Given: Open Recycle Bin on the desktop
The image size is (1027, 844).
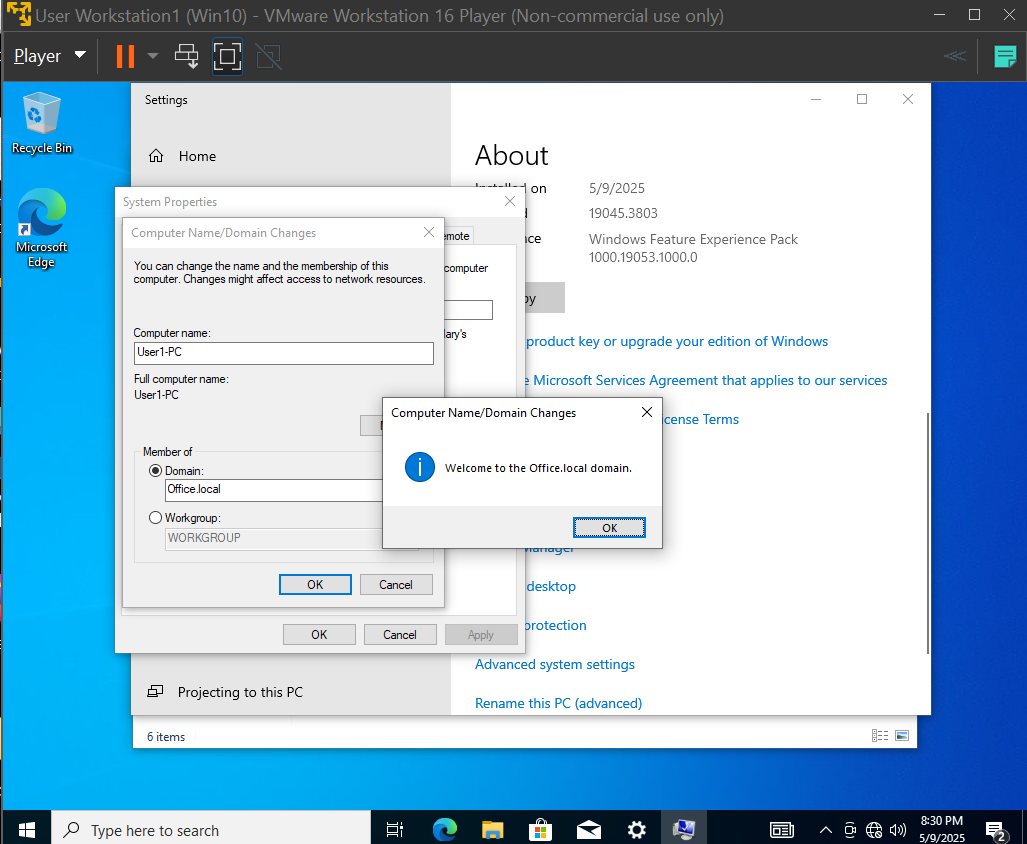Looking at the screenshot, I should [42, 123].
